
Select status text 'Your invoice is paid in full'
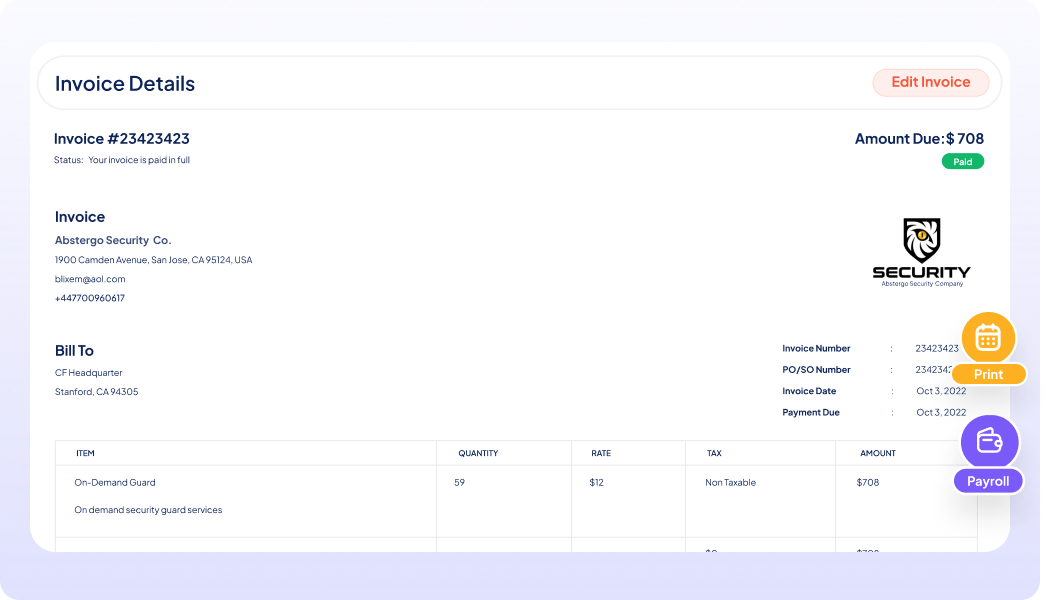click(x=139, y=160)
